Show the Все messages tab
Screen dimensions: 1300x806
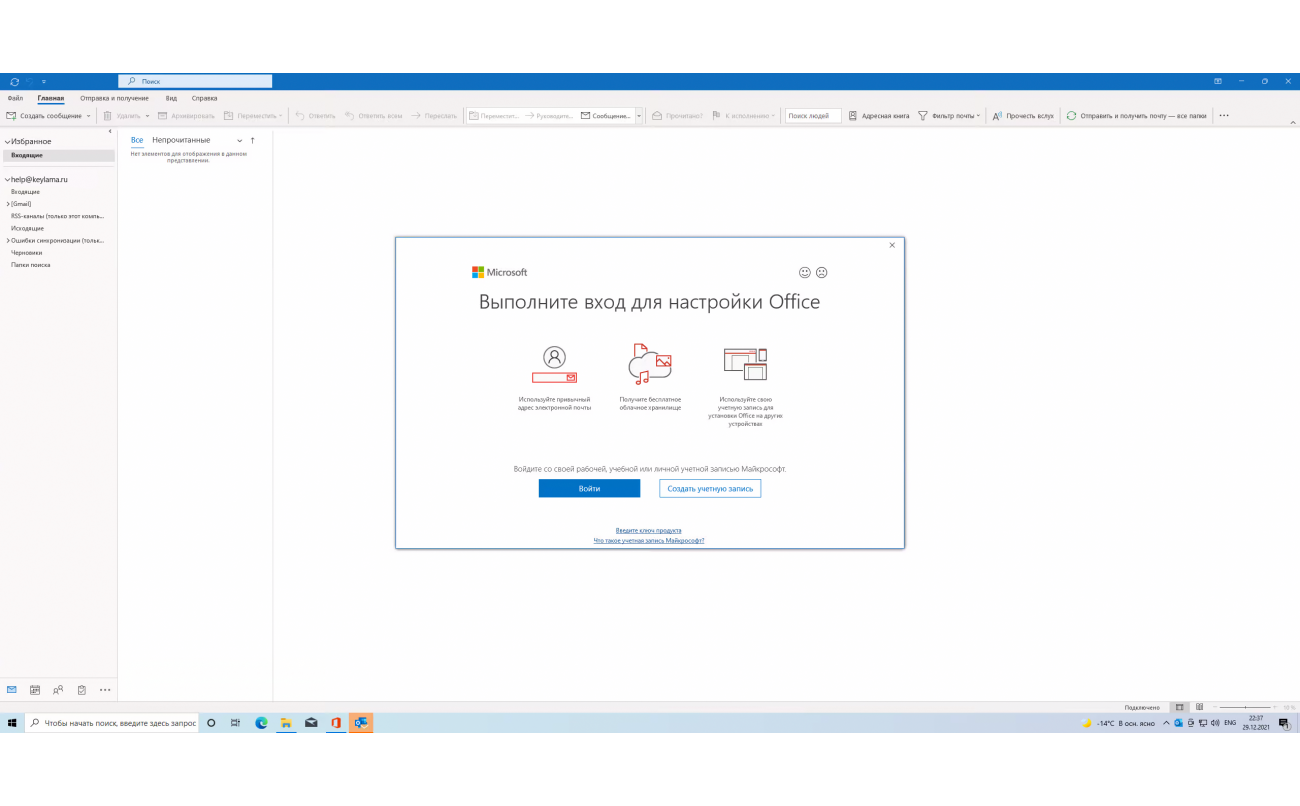tap(137, 140)
